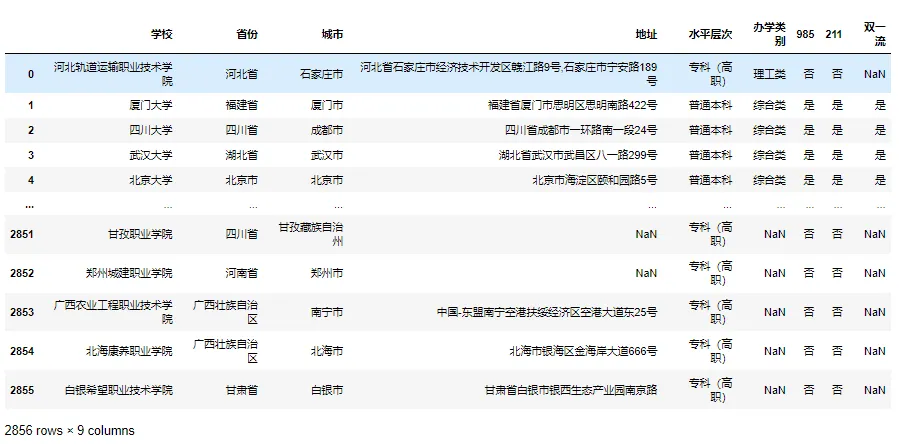Click the 办学类别 column header
Image resolution: width=899 pixels, height=444 pixels.
pyautogui.click(x=769, y=34)
